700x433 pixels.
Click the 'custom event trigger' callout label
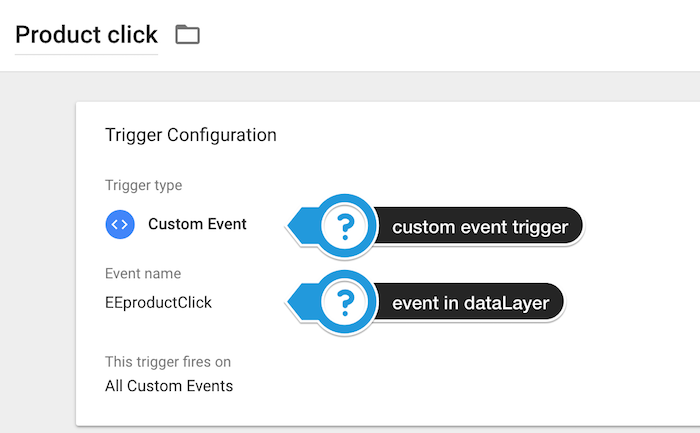[x=480, y=227]
